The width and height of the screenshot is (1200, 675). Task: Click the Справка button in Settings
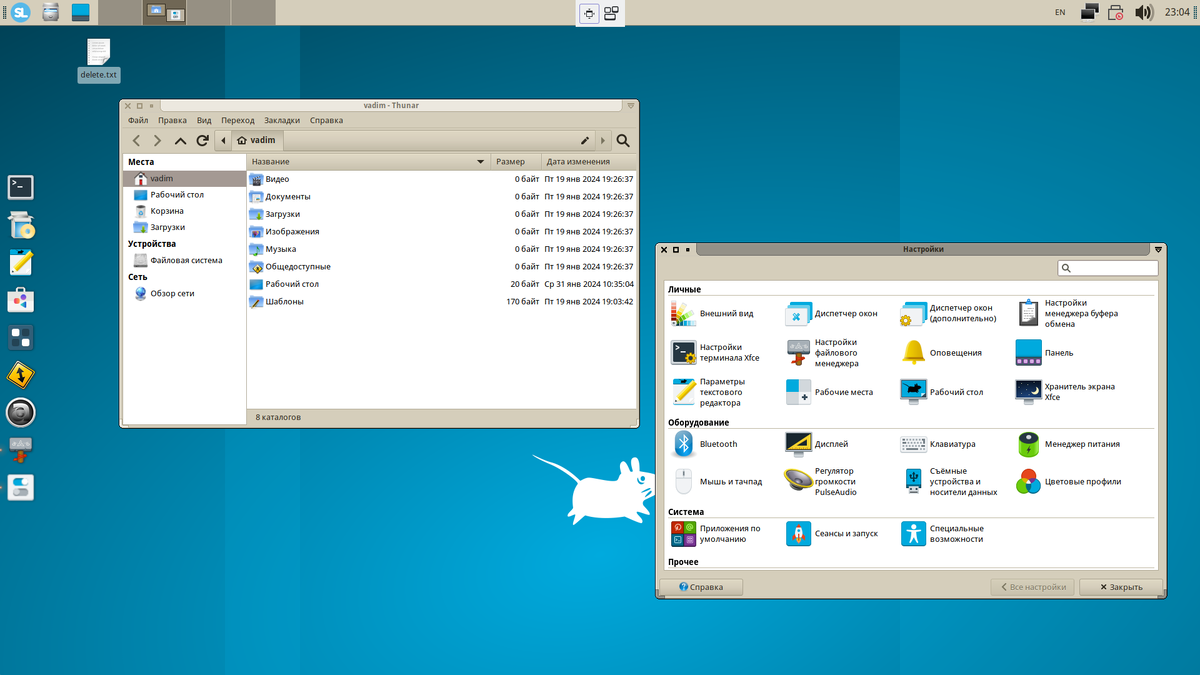[x=702, y=586]
